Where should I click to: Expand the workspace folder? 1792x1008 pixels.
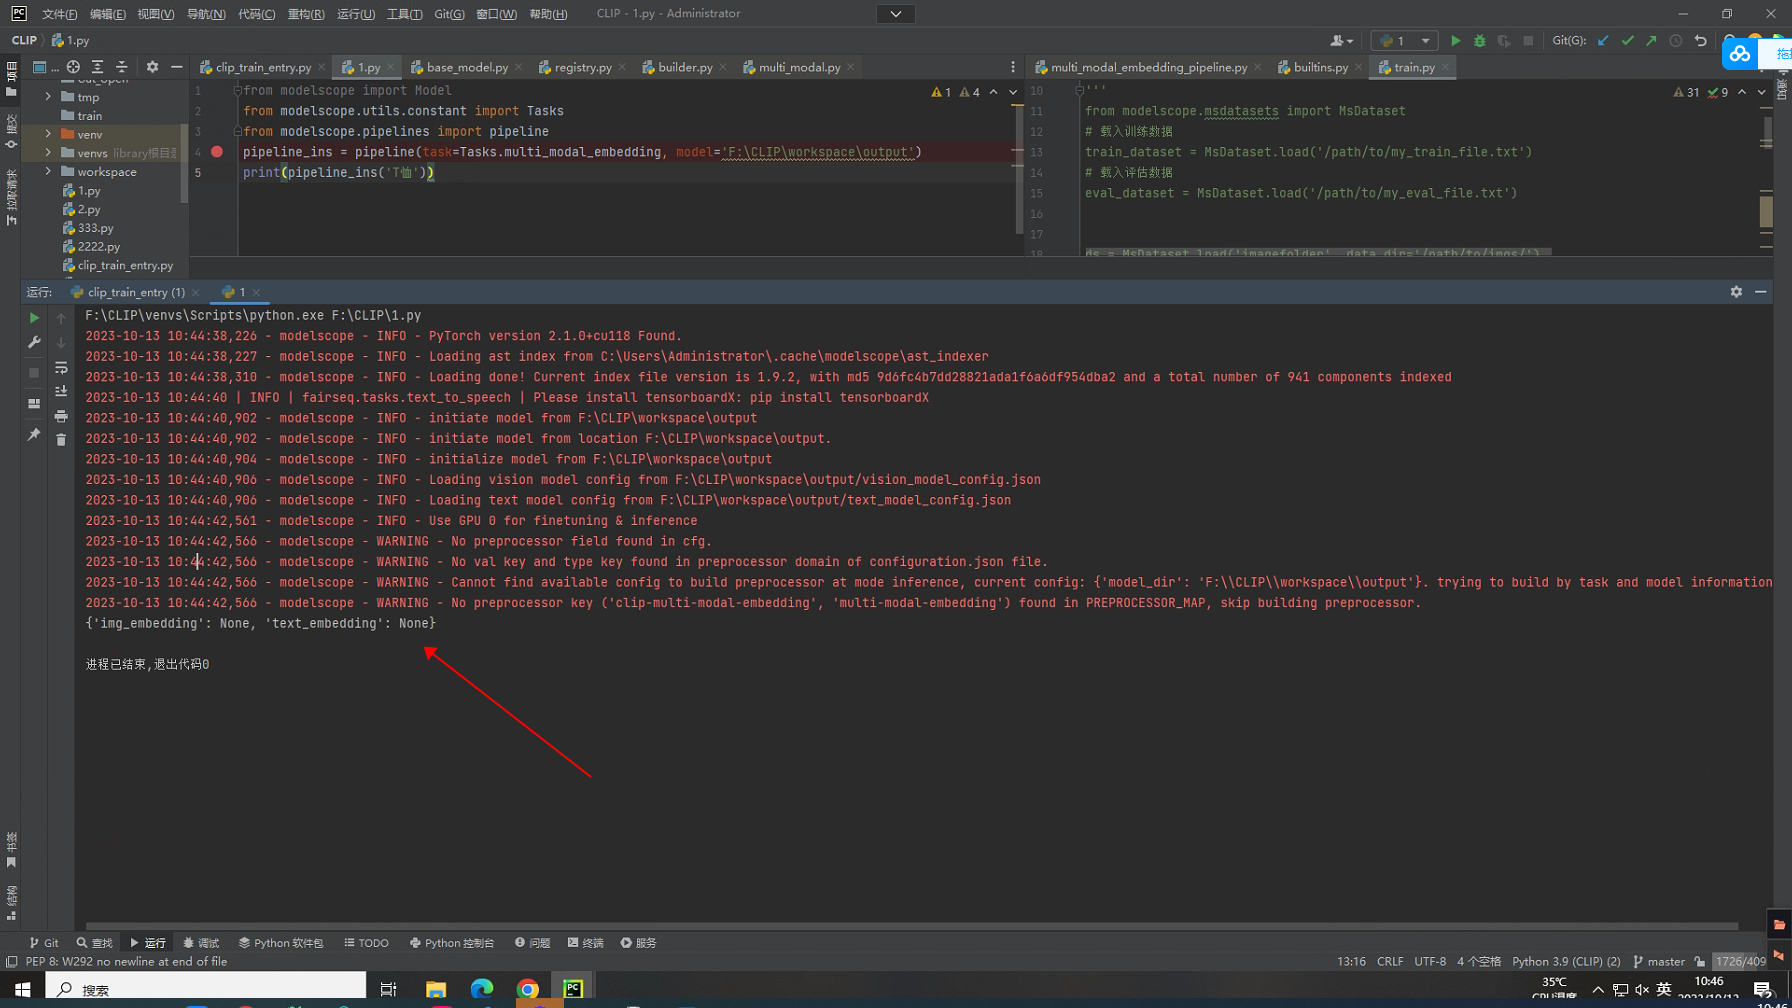(48, 172)
